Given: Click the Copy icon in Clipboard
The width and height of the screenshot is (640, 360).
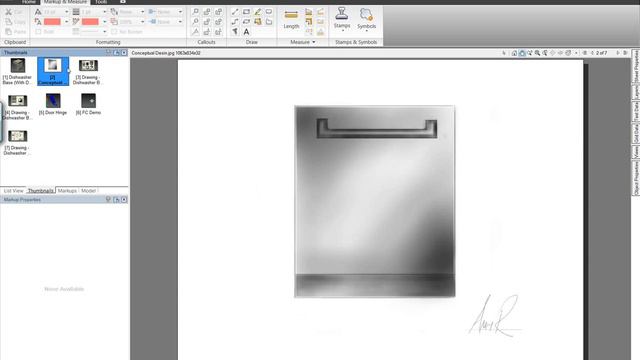Looking at the screenshot, I should click(x=9, y=22).
